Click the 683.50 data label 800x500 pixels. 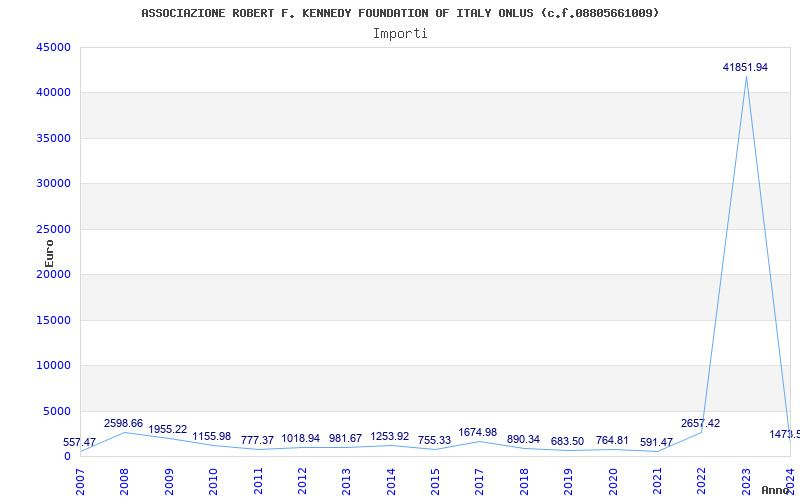(x=567, y=441)
